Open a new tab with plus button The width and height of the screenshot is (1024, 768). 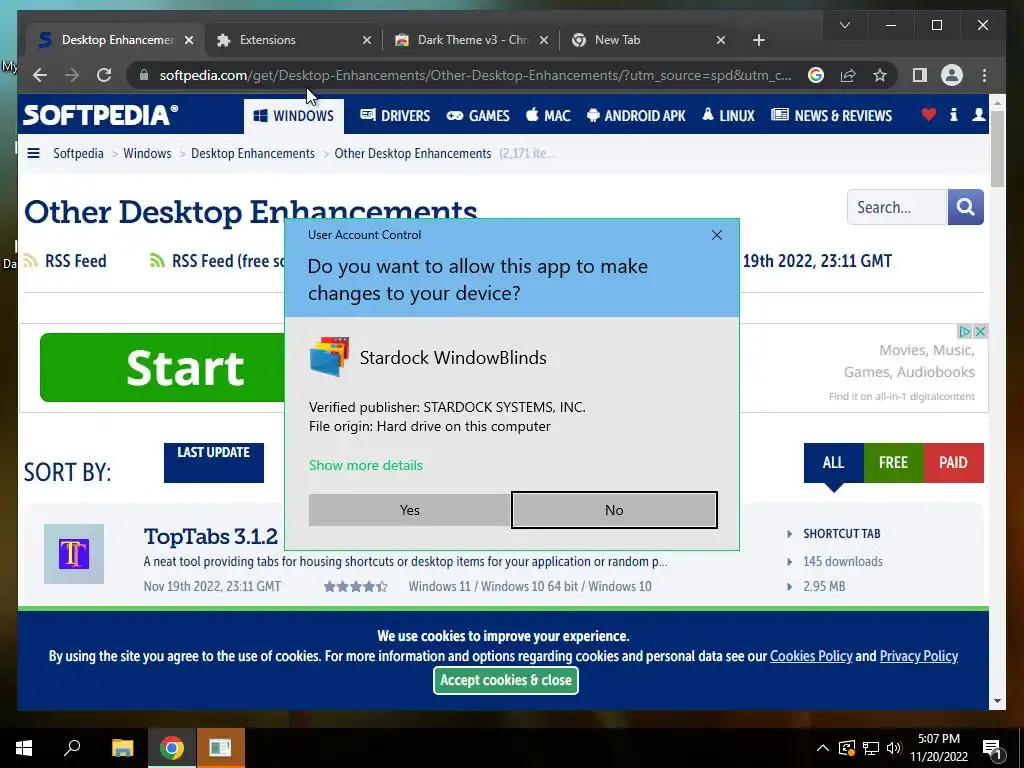pyautogui.click(x=758, y=40)
